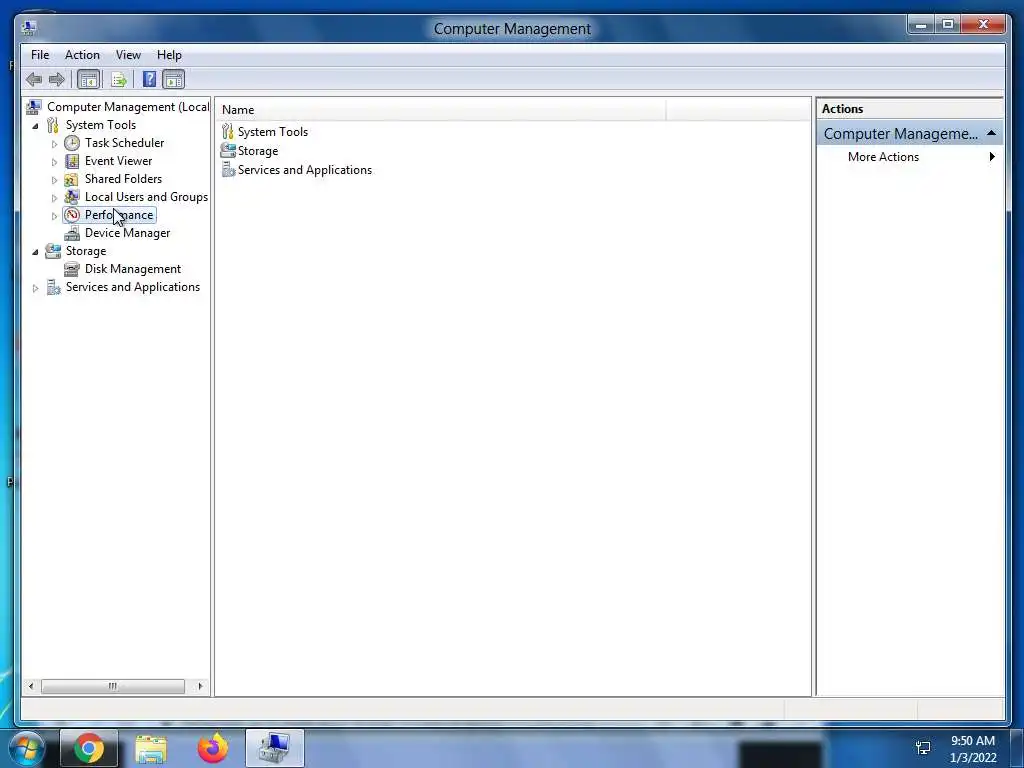Open Windows Explorer from taskbar

click(x=151, y=748)
